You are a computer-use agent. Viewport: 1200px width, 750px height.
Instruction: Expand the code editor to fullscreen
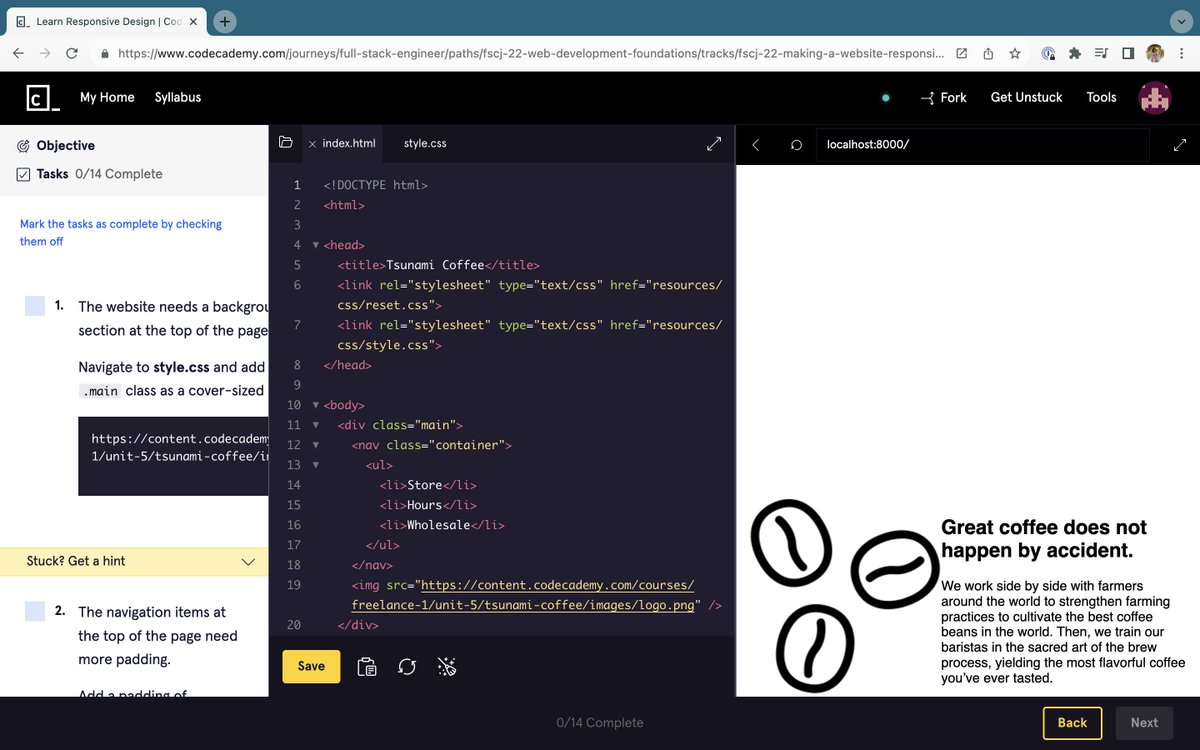pyautogui.click(x=714, y=143)
